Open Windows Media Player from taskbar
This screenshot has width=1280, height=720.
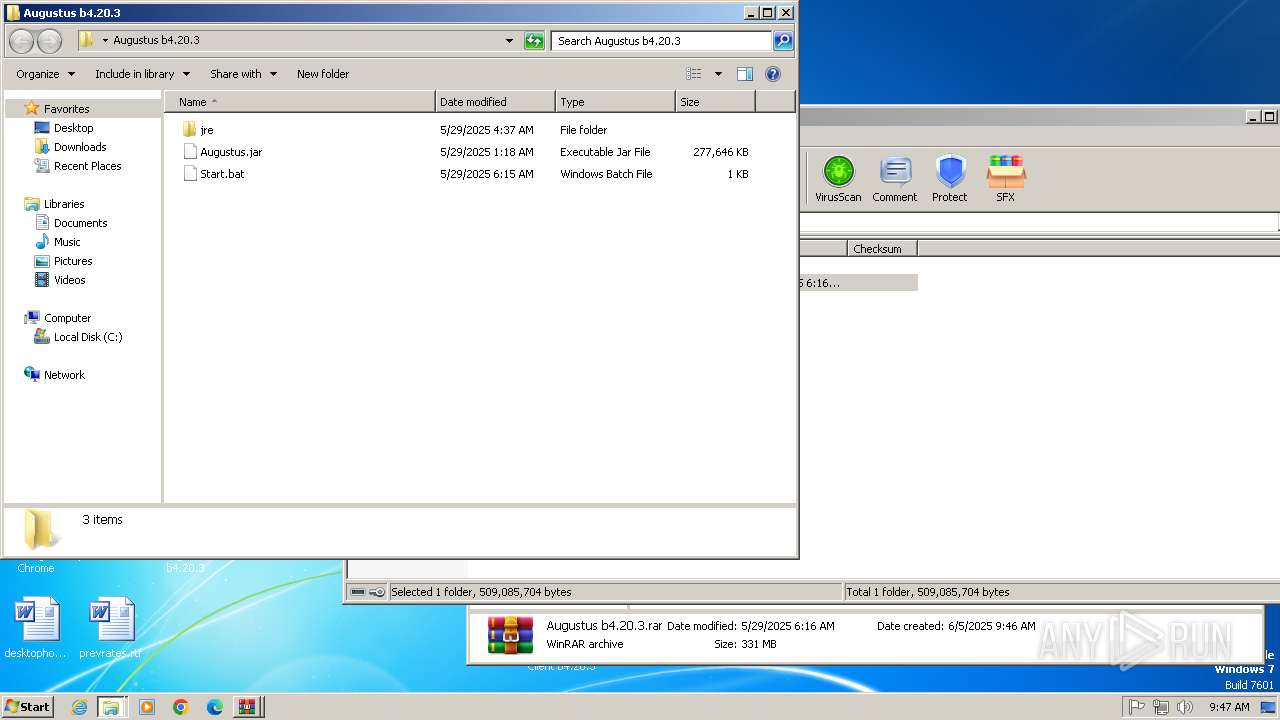(147, 706)
